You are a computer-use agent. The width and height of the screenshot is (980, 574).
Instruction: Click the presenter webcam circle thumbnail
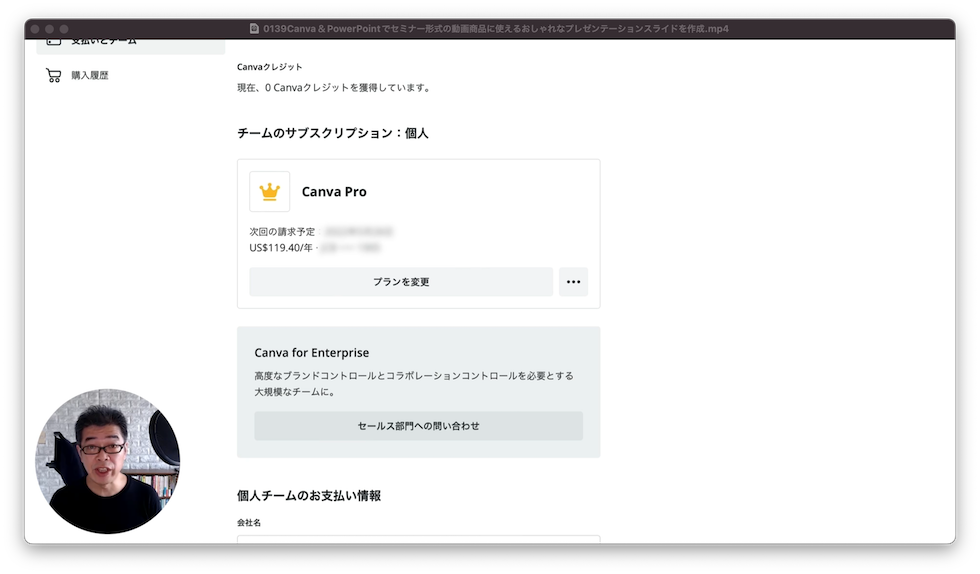click(x=107, y=461)
